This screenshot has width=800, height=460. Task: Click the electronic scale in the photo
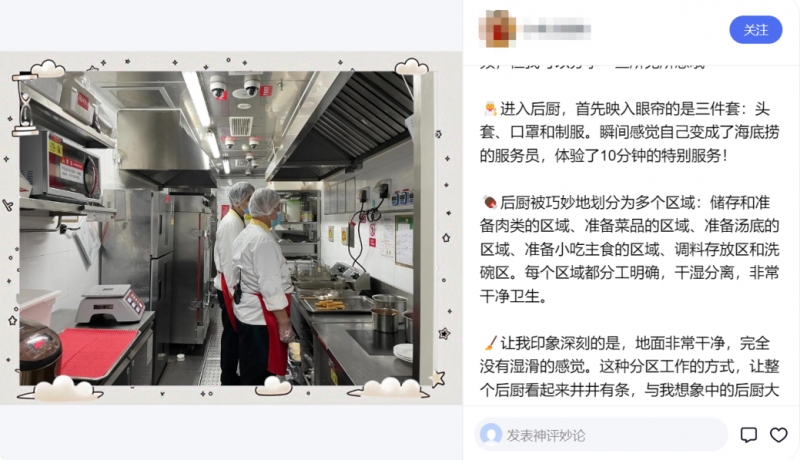pyautogui.click(x=110, y=303)
